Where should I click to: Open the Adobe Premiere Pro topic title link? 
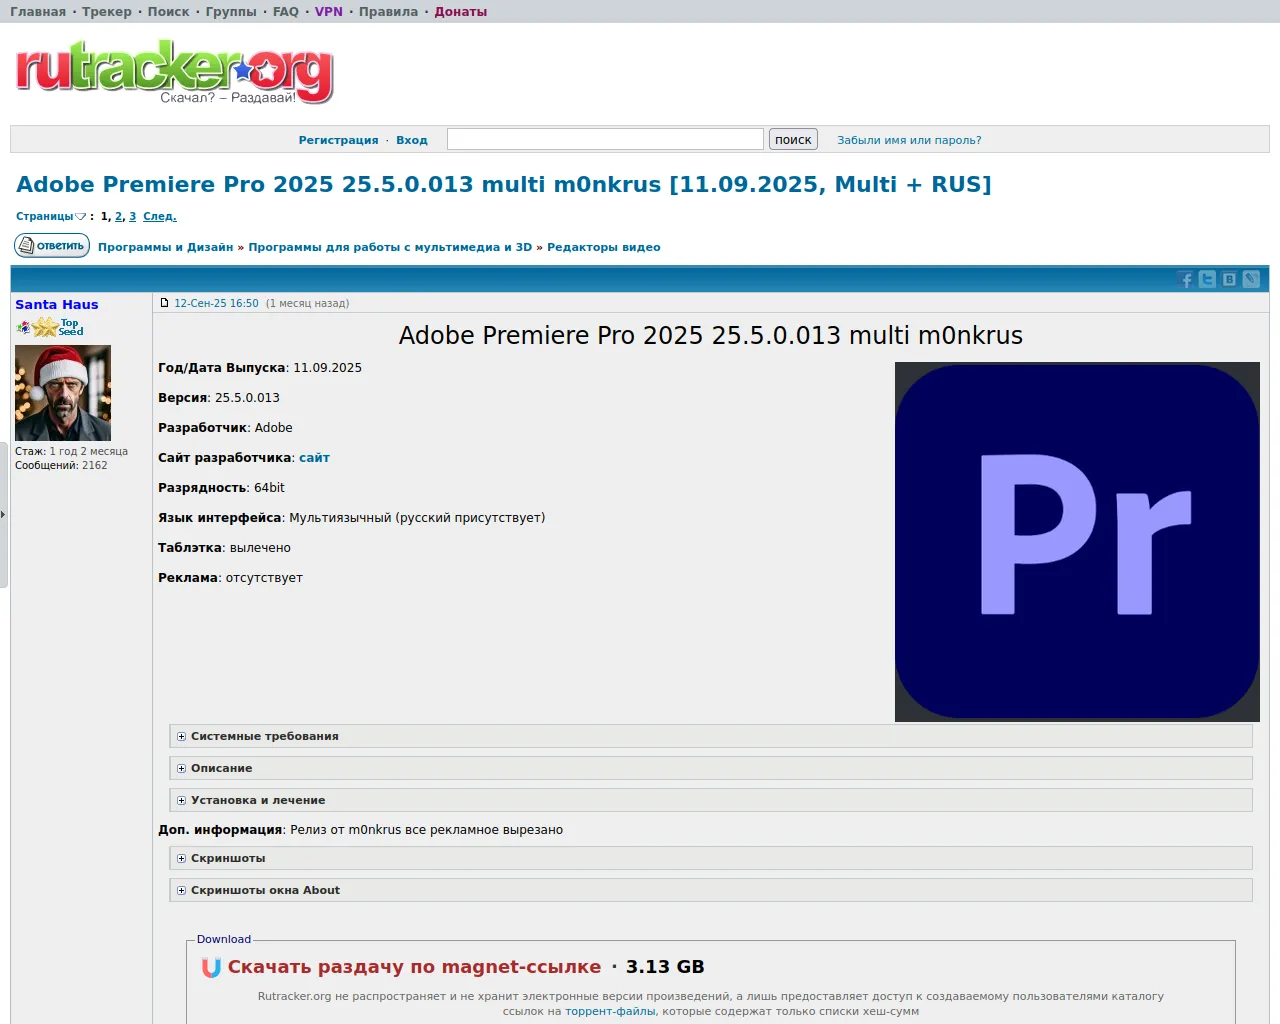(x=504, y=184)
